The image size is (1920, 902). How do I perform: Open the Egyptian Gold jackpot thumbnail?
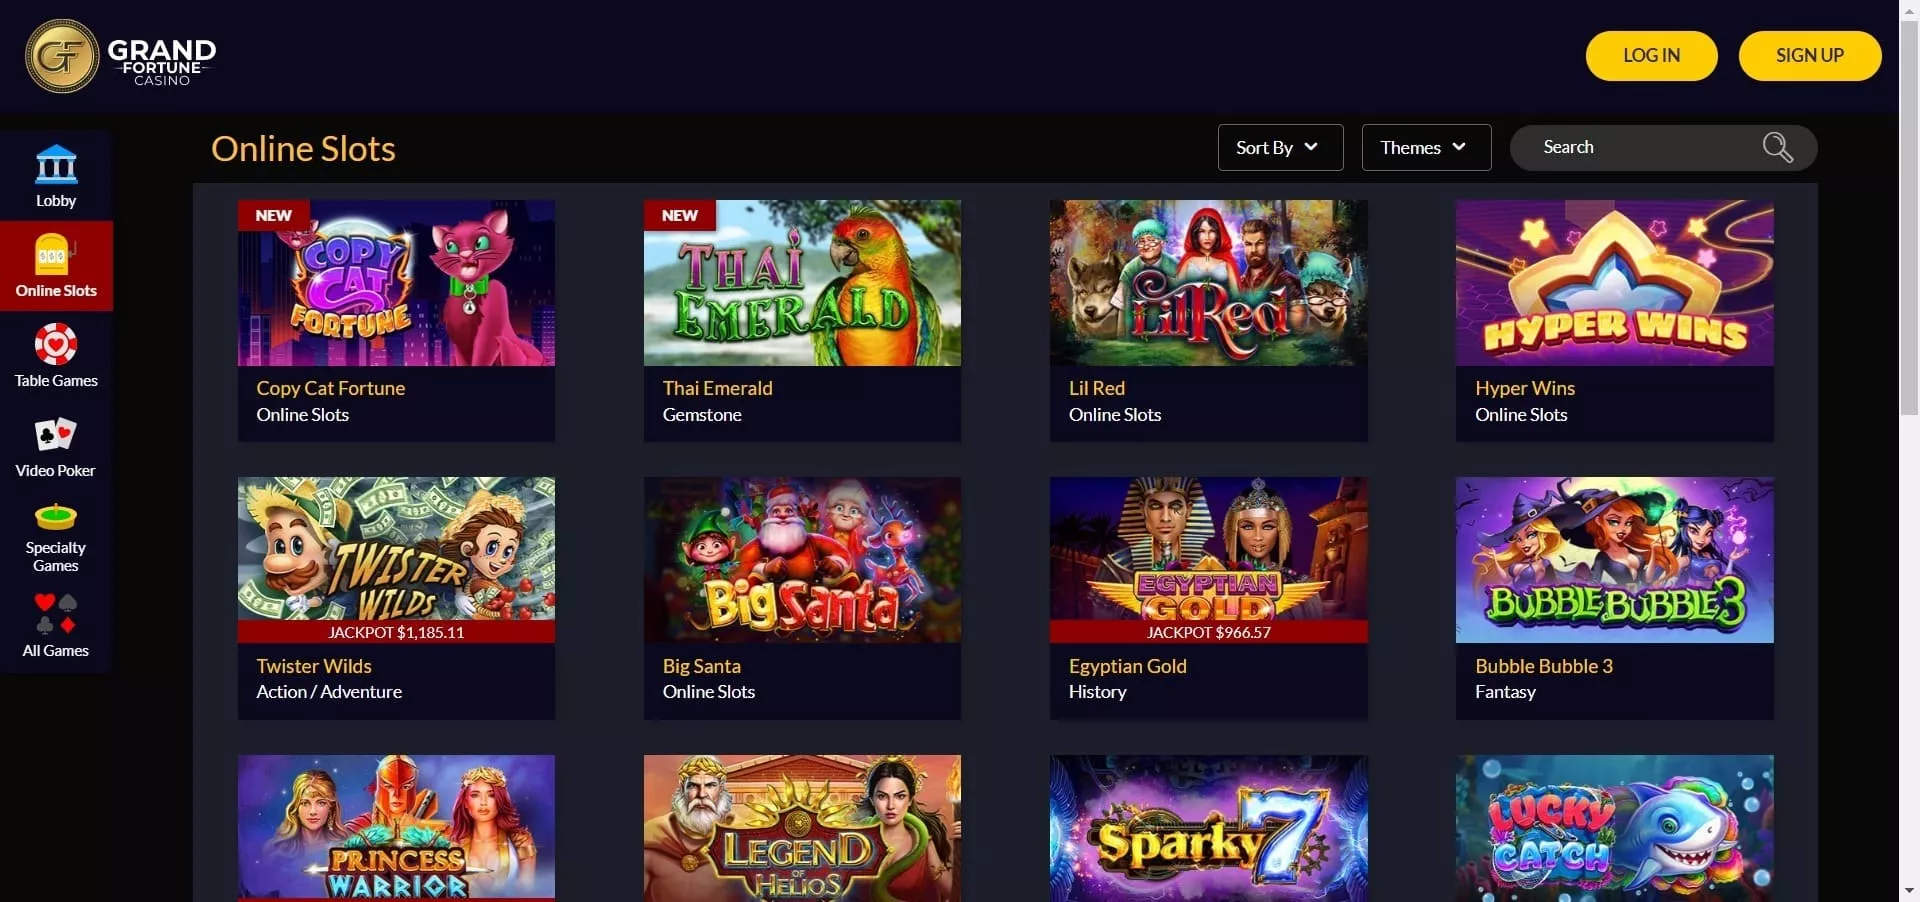[x=1208, y=560]
